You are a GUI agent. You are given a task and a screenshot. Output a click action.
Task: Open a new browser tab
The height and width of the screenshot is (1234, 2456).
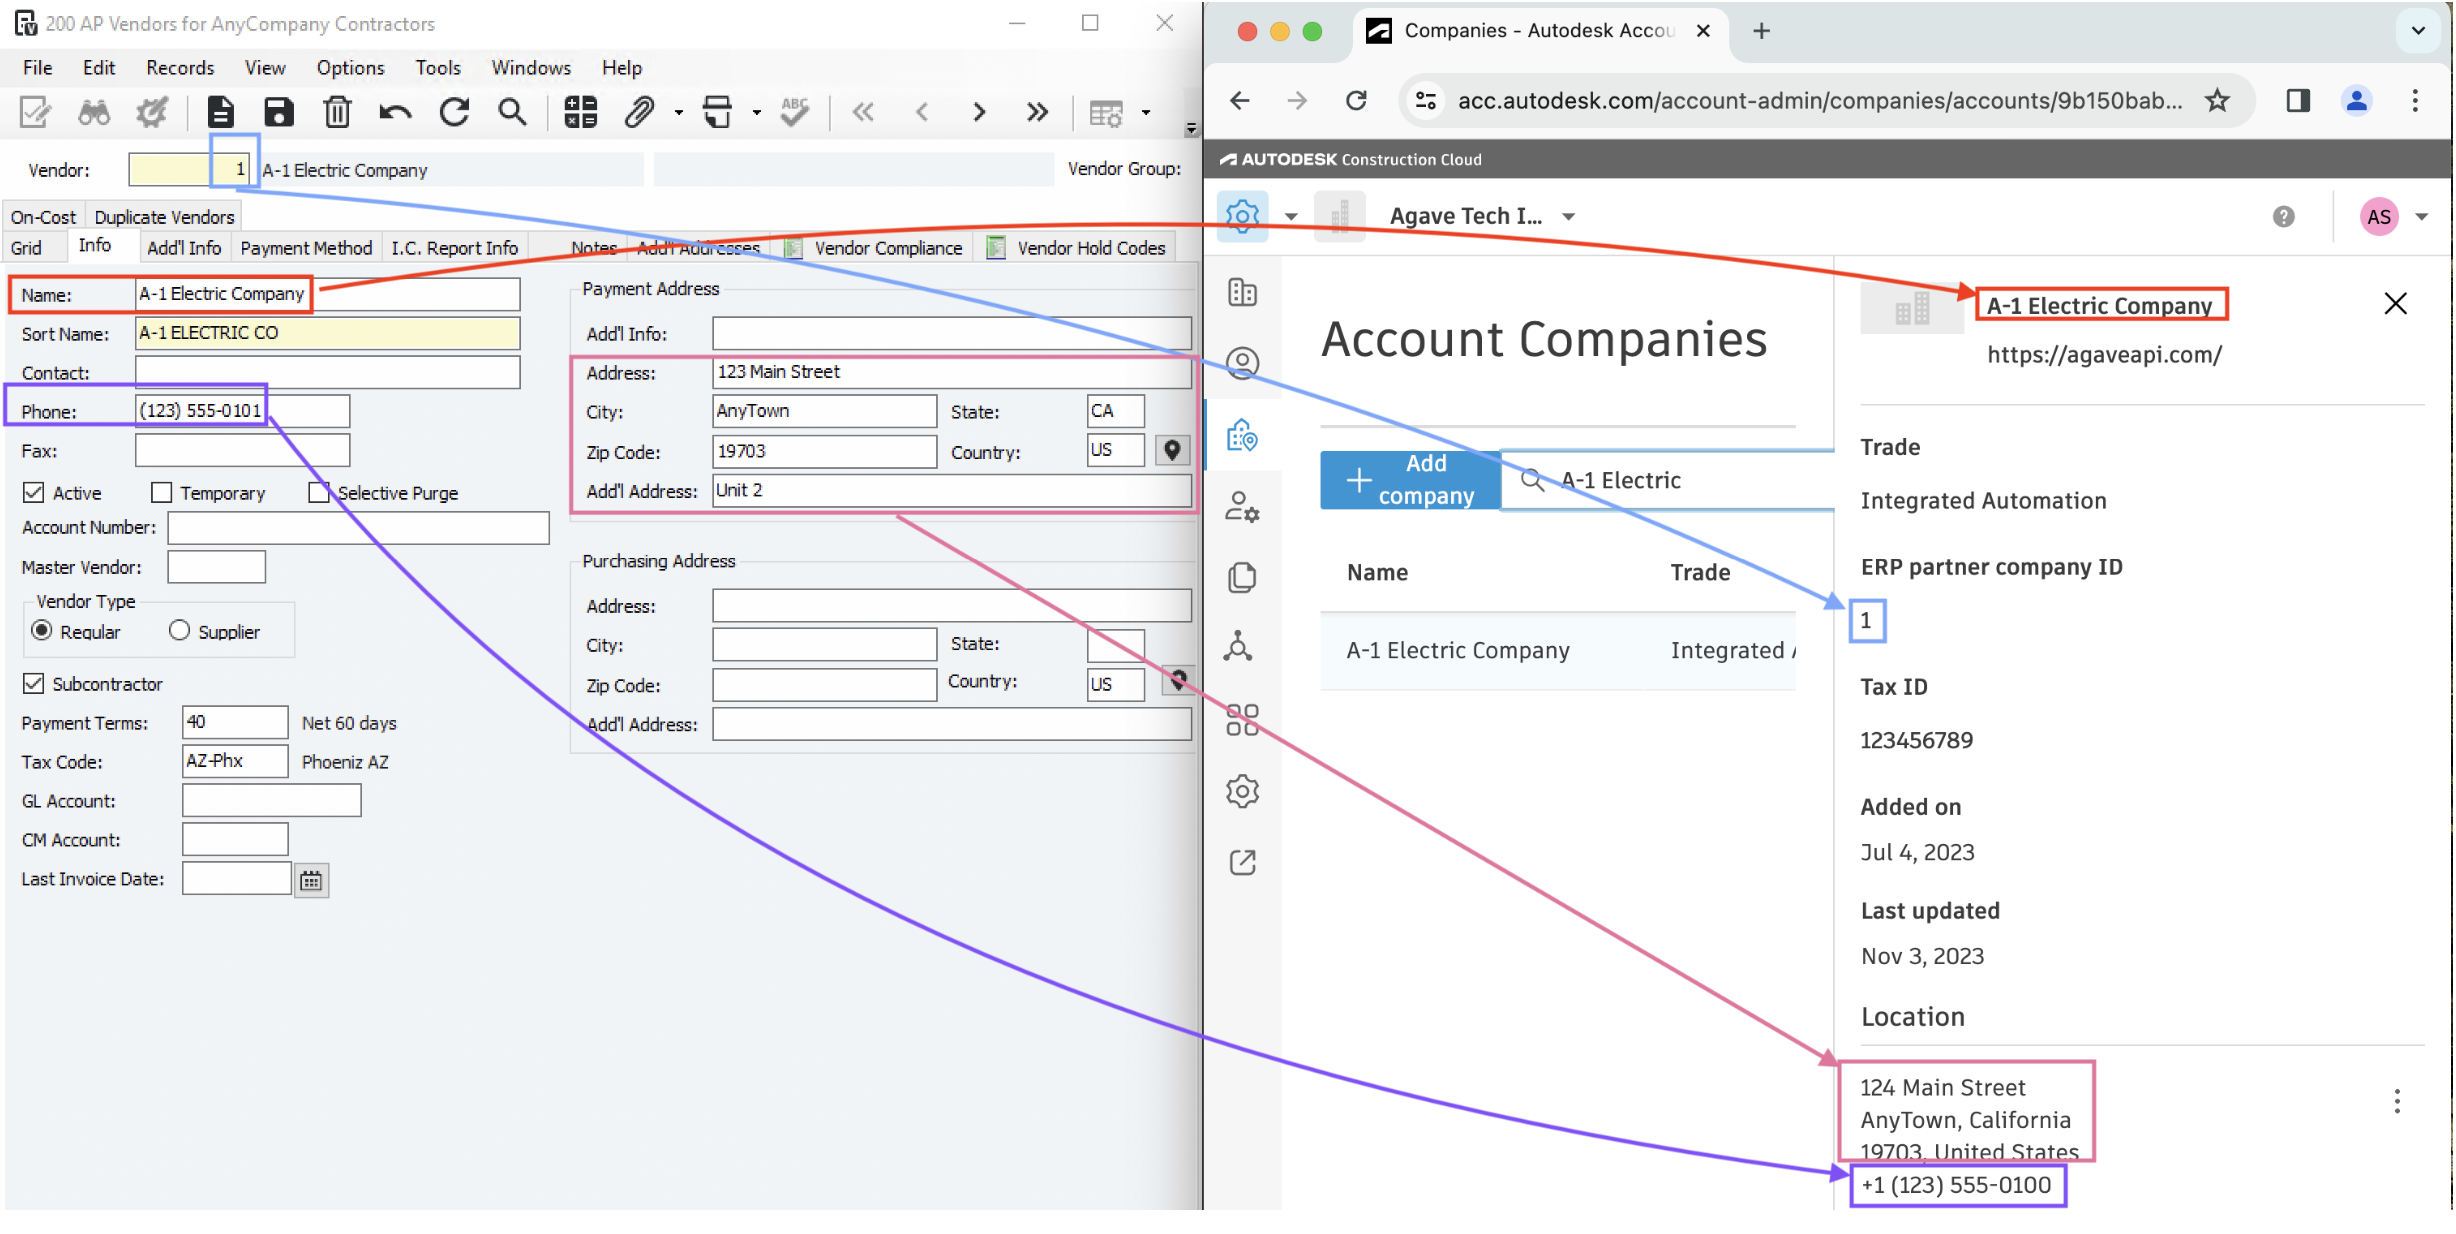pyautogui.click(x=1761, y=31)
